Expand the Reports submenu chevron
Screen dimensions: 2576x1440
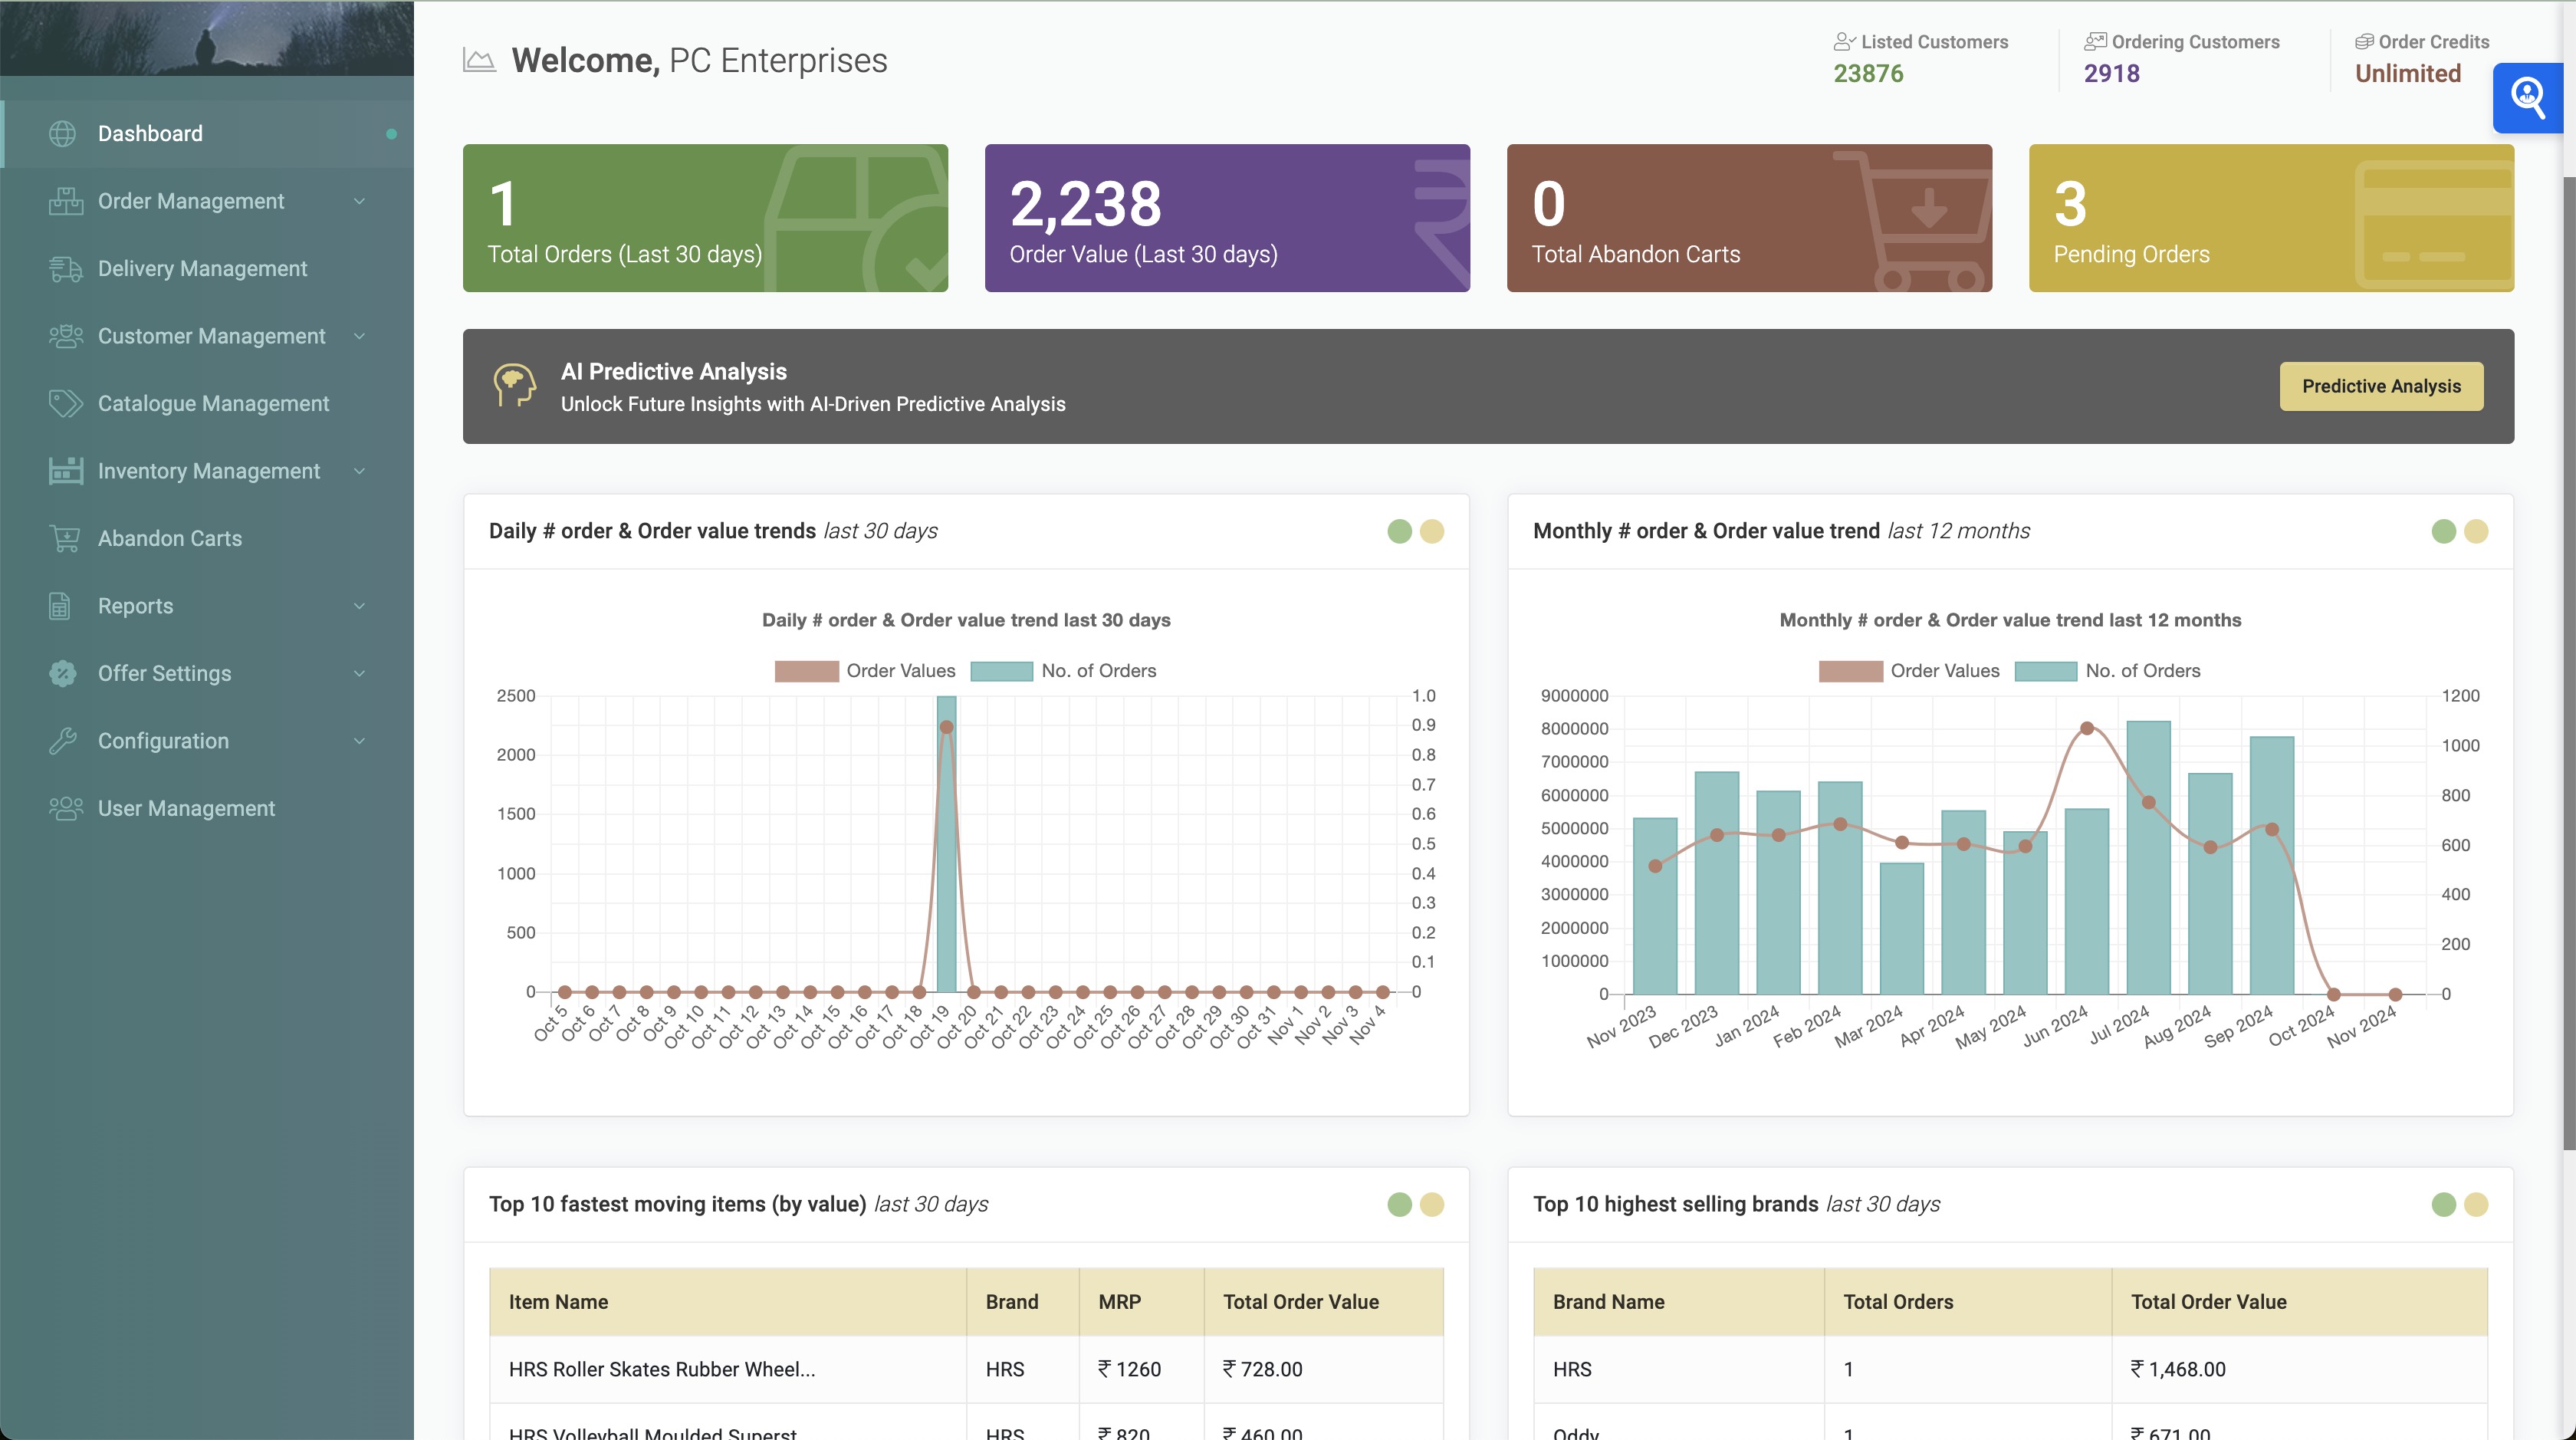point(359,606)
